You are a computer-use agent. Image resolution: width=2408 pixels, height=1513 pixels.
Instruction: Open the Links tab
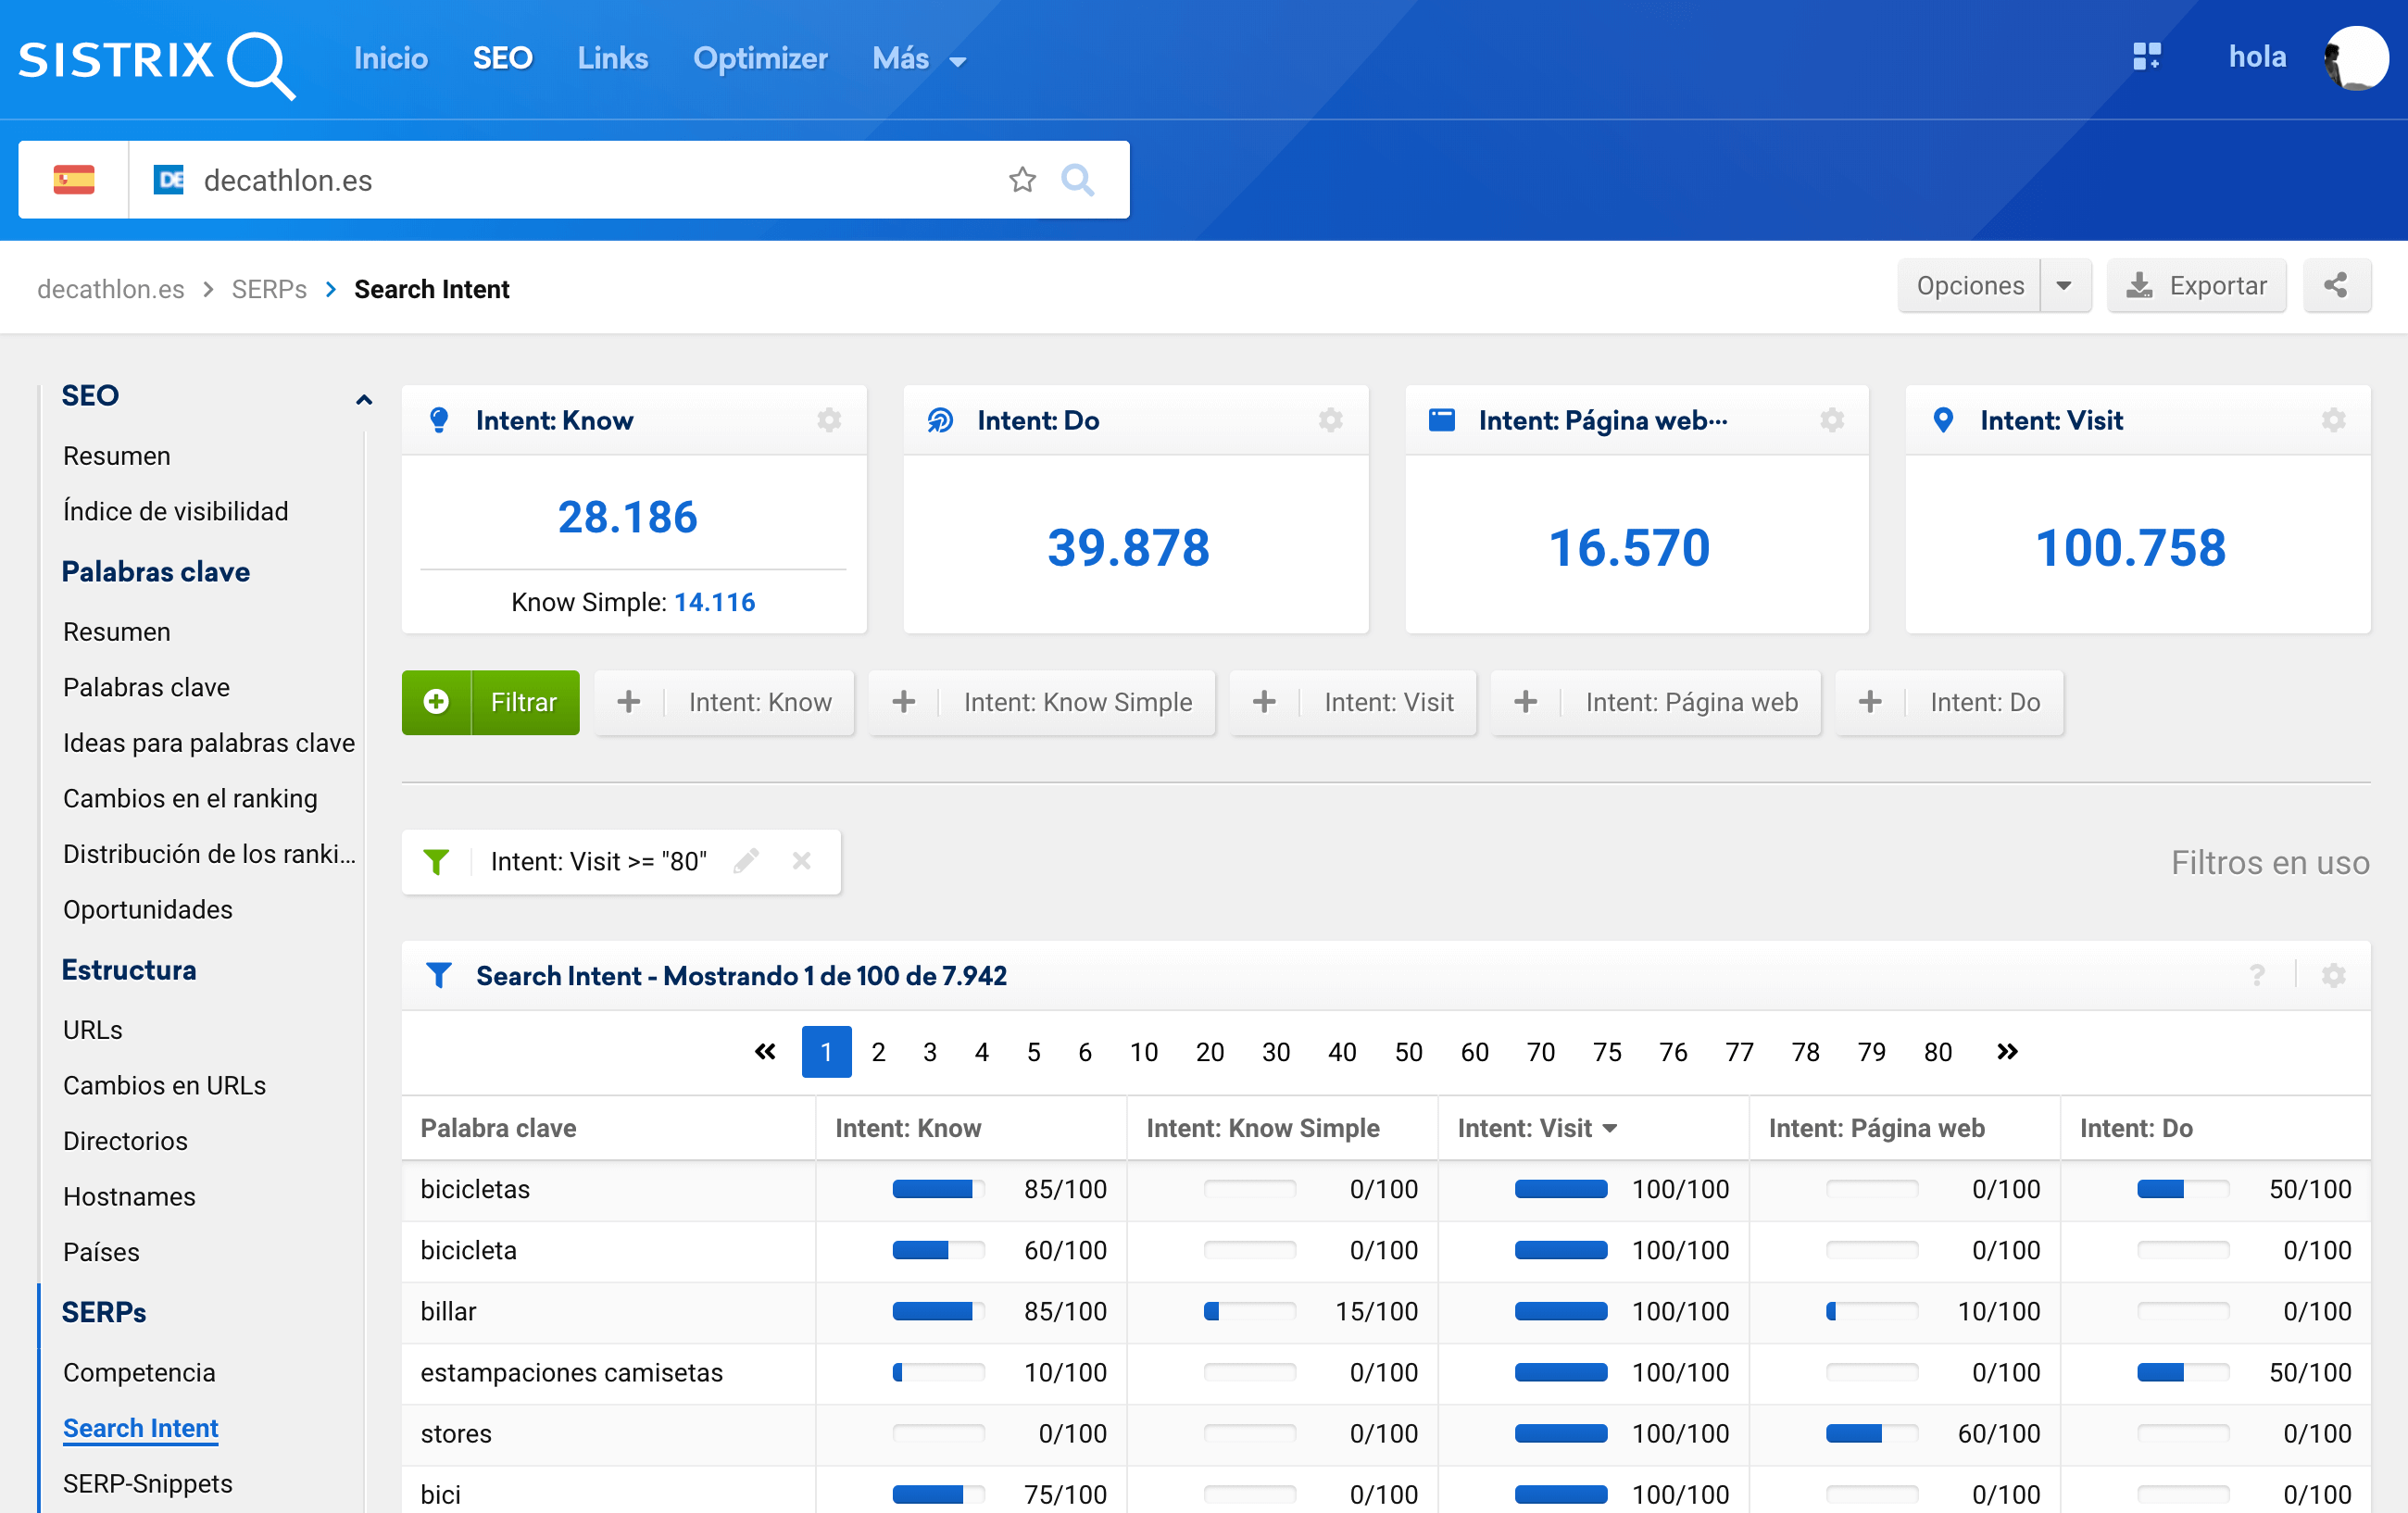[x=612, y=58]
